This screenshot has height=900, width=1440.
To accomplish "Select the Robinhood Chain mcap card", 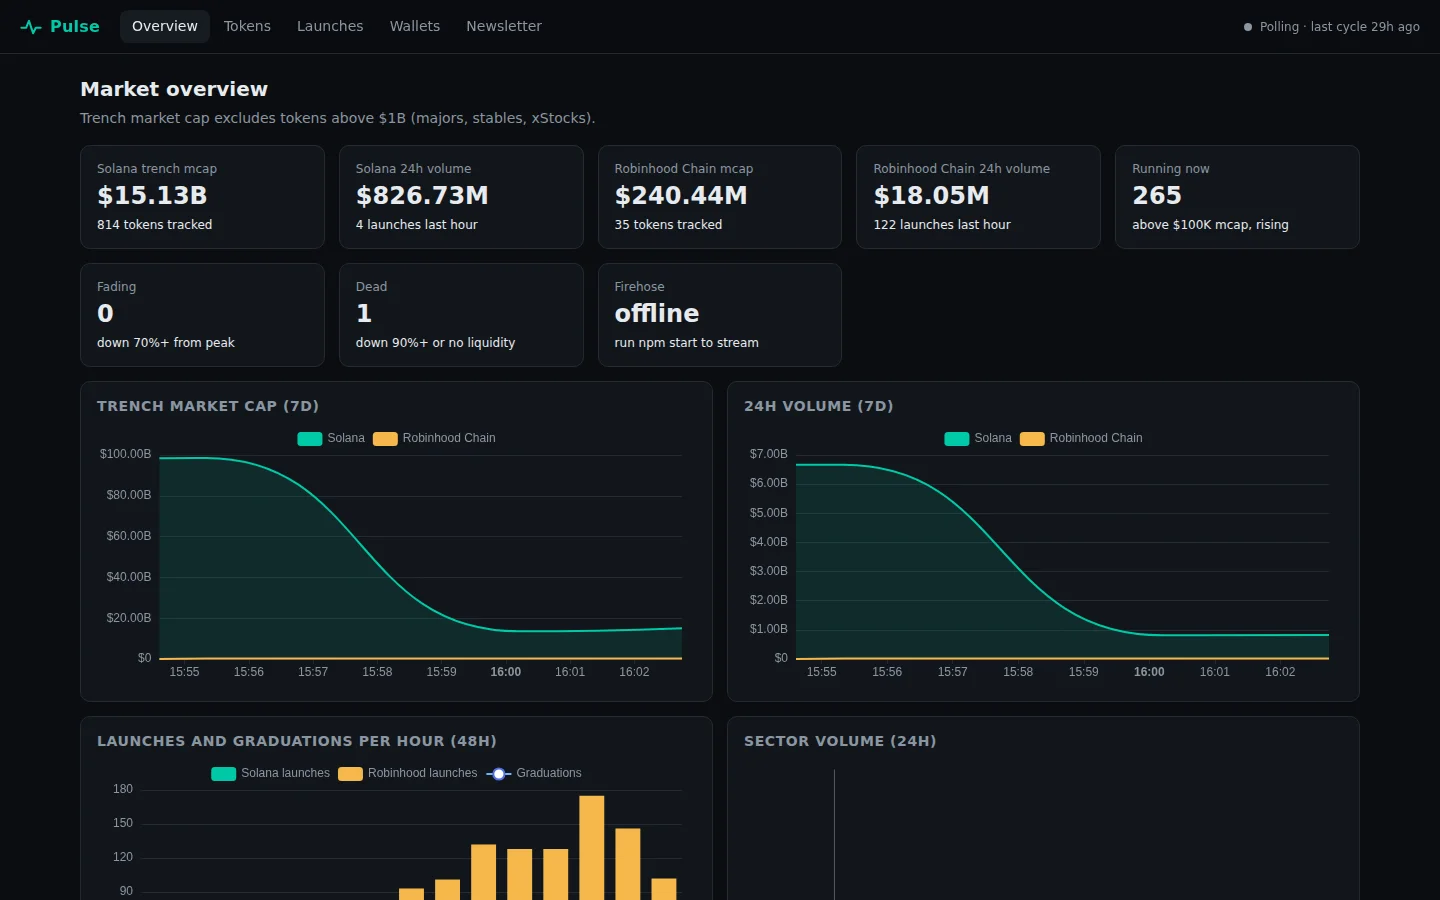I will [720, 197].
